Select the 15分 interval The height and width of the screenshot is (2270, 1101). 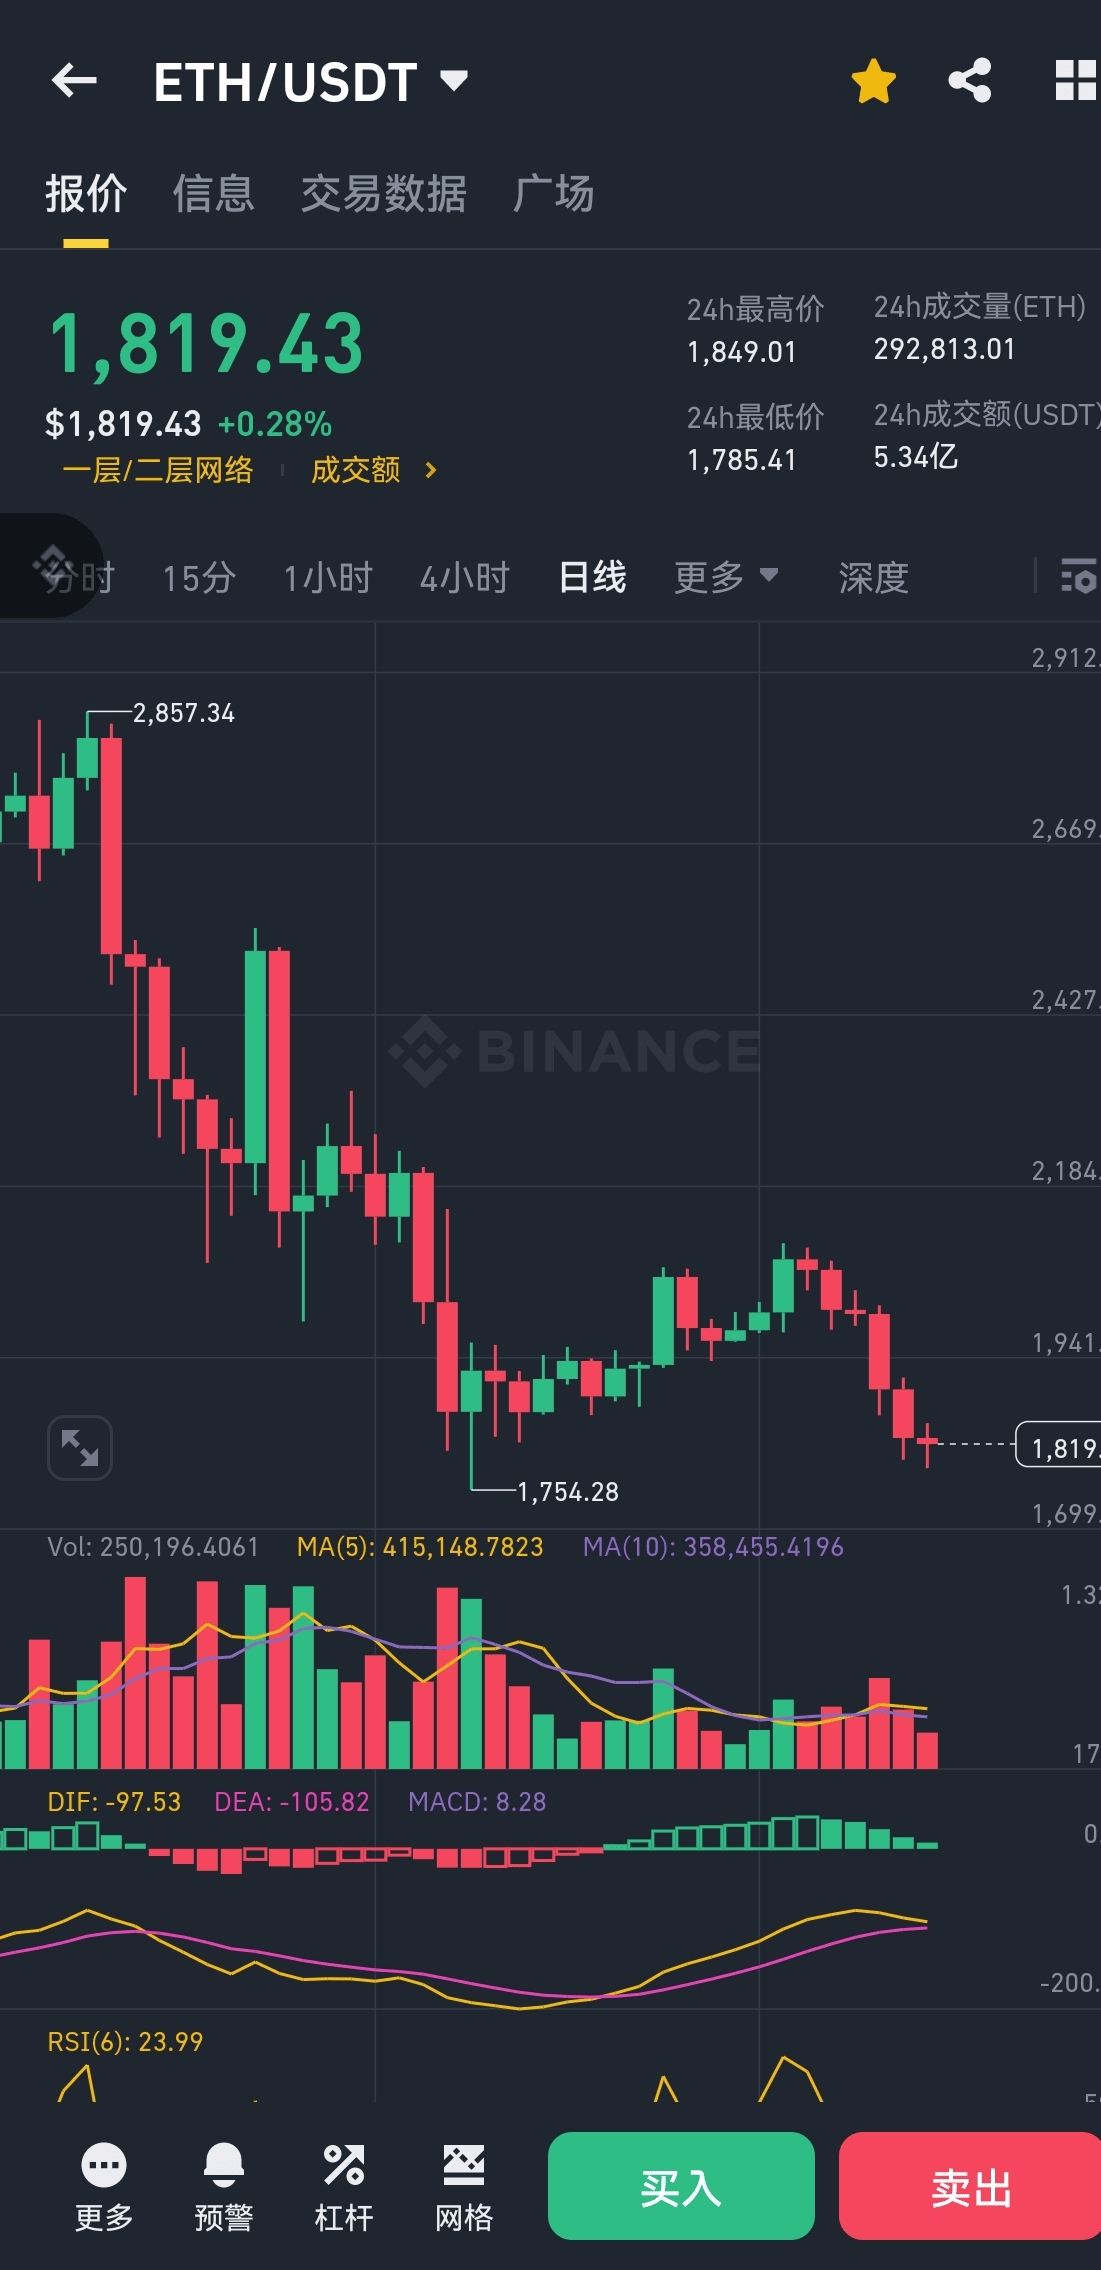point(199,577)
